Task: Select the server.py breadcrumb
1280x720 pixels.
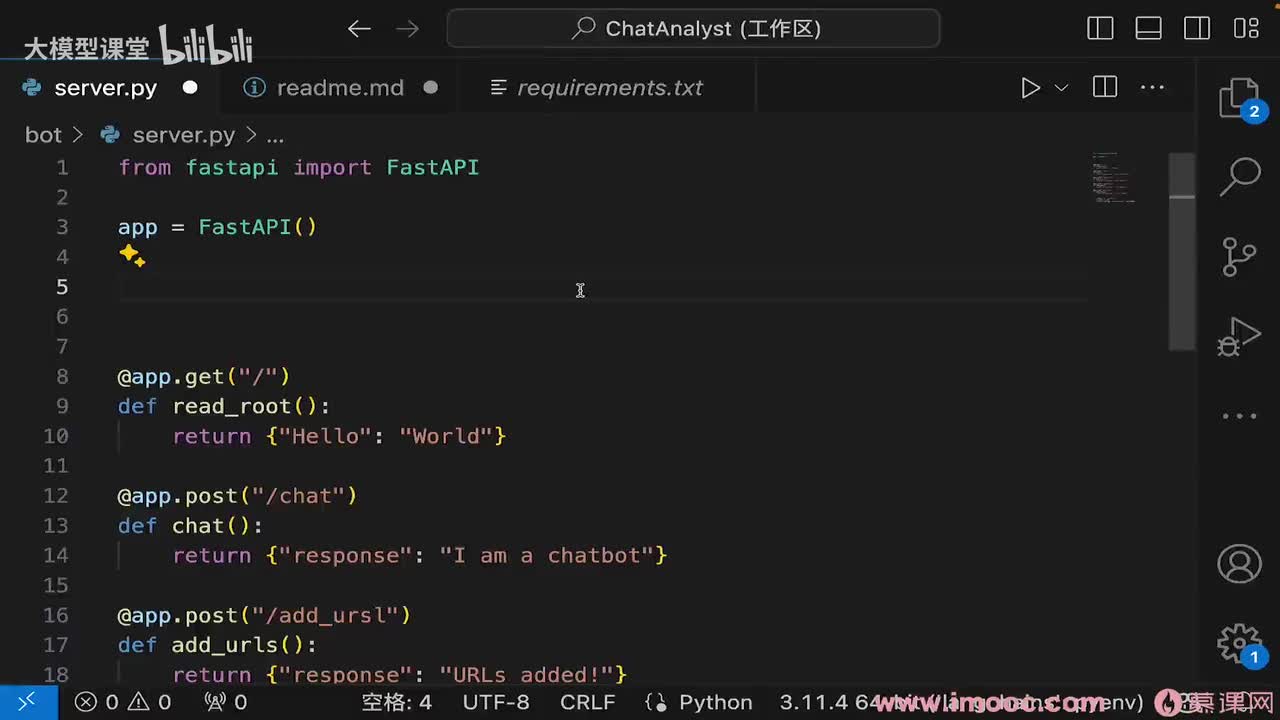Action: click(183, 135)
